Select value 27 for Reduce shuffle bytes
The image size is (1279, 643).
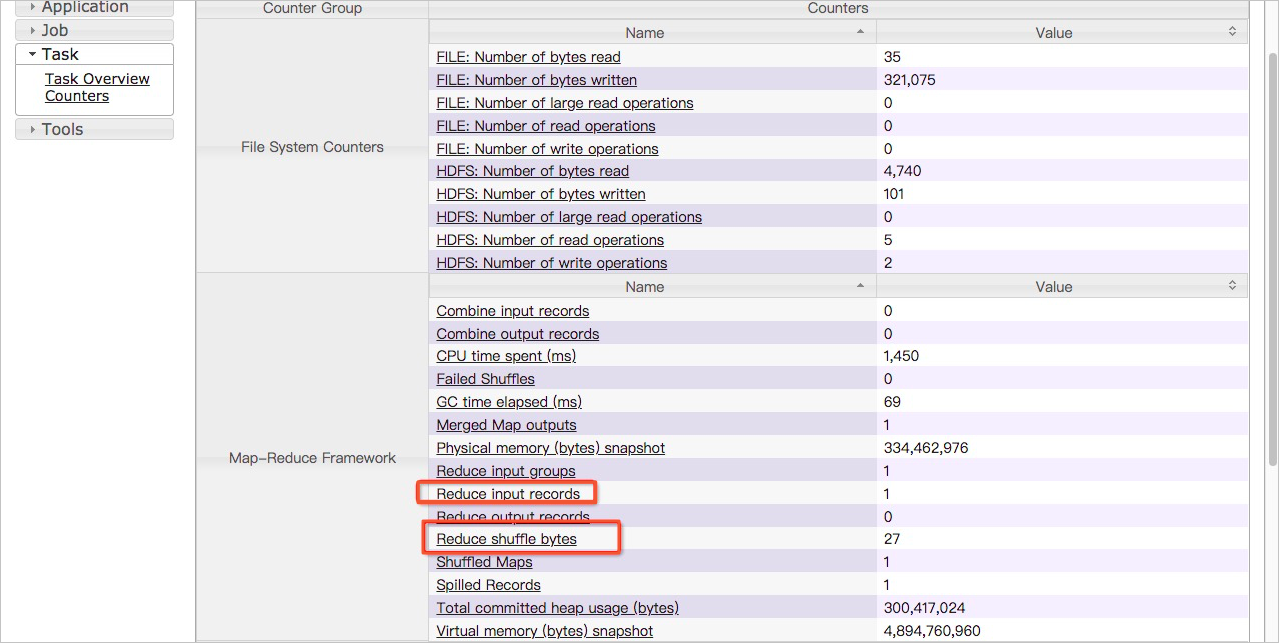tap(892, 539)
